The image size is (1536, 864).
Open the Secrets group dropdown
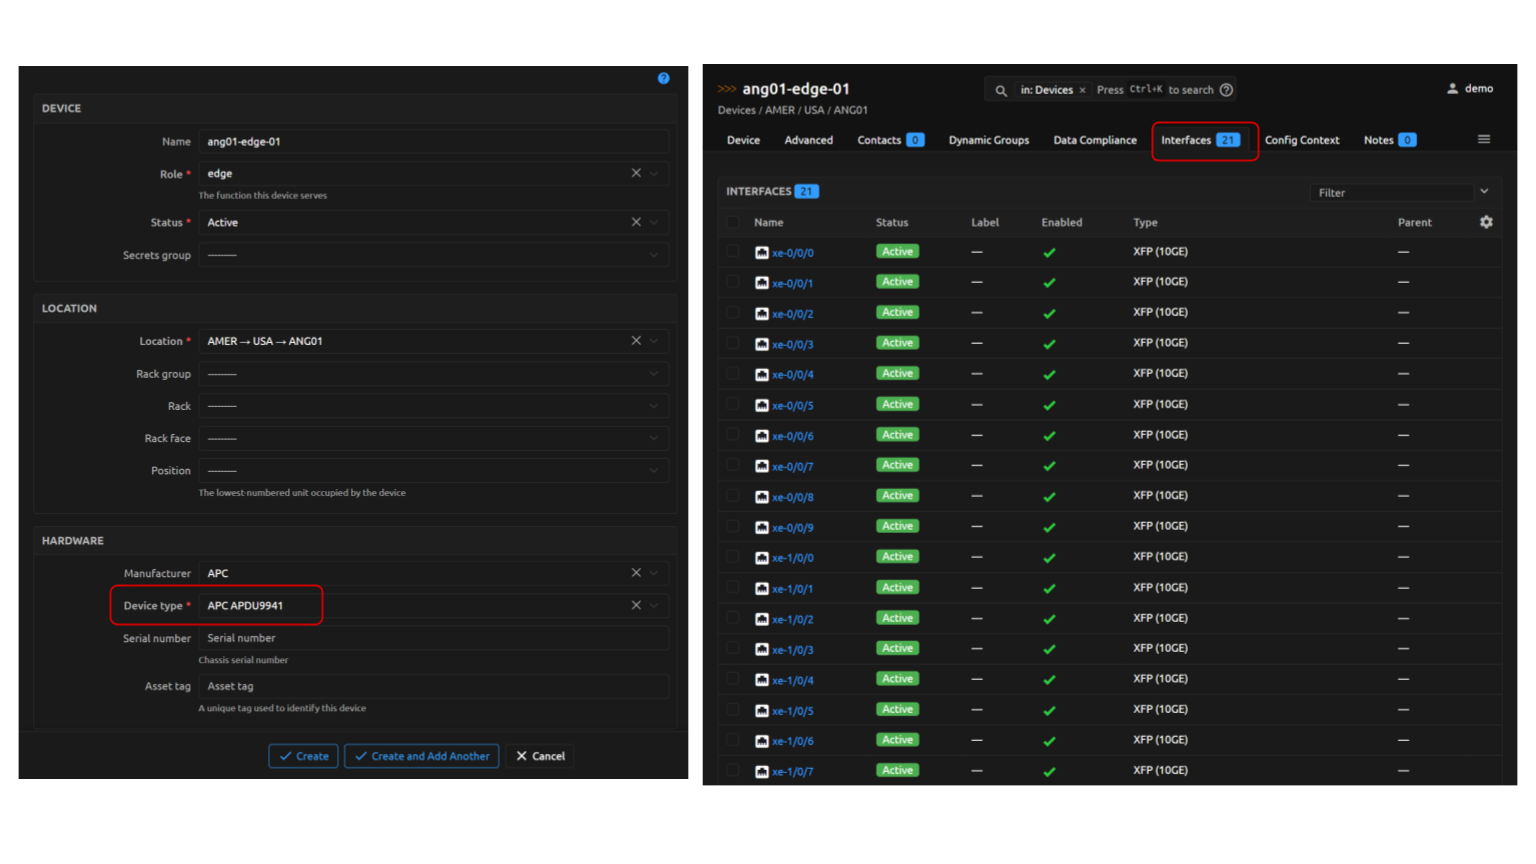[433, 255]
